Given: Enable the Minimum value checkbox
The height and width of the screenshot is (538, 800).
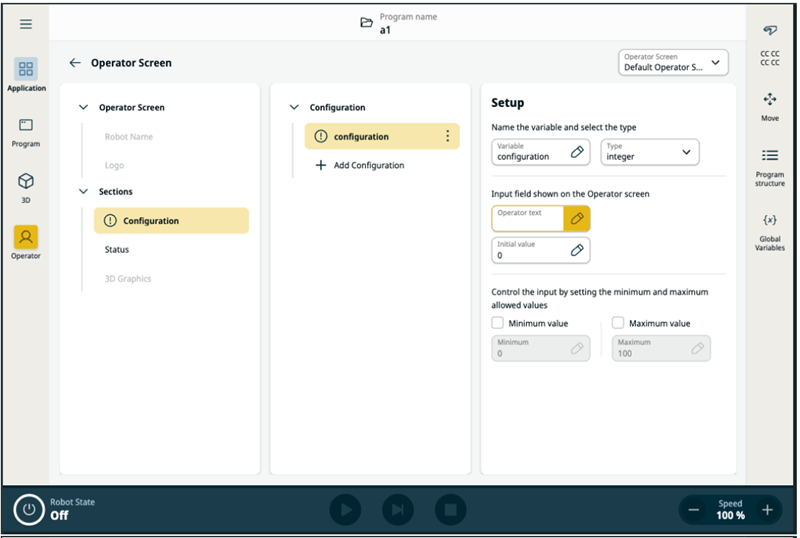Looking at the screenshot, I should pyautogui.click(x=498, y=323).
